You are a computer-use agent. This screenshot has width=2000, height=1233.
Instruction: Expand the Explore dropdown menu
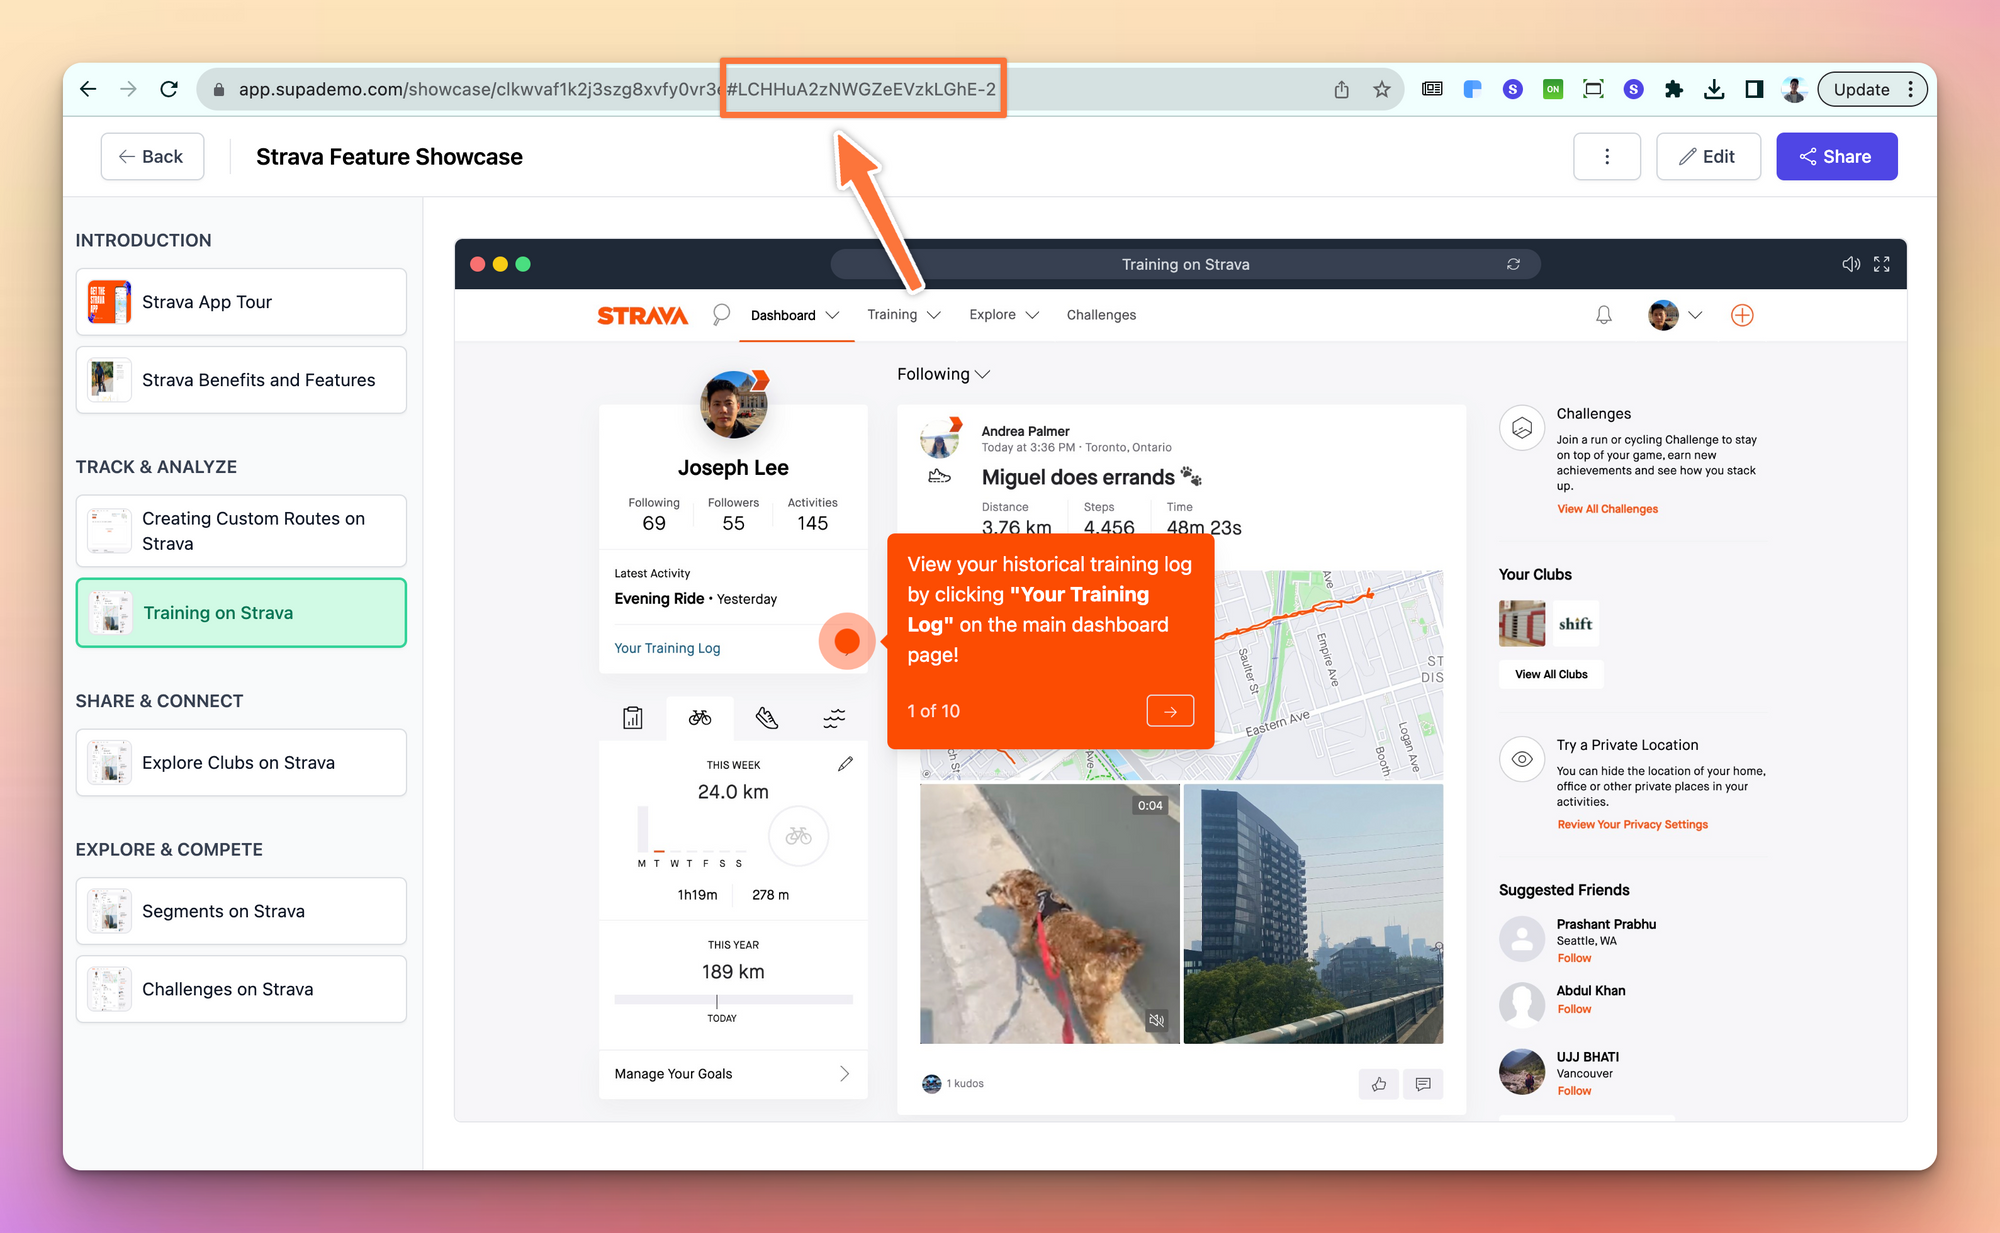[x=1004, y=315]
